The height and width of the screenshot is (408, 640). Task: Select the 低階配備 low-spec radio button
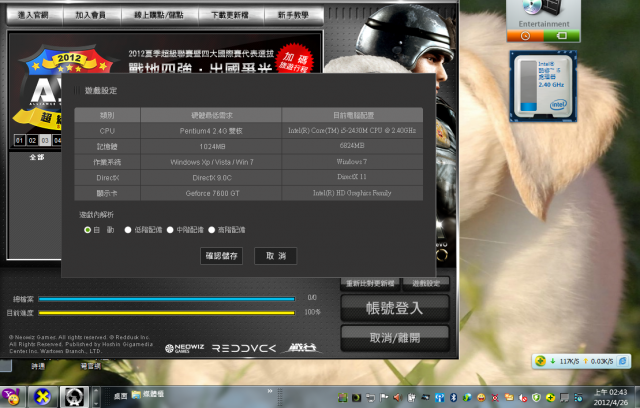[x=128, y=230]
